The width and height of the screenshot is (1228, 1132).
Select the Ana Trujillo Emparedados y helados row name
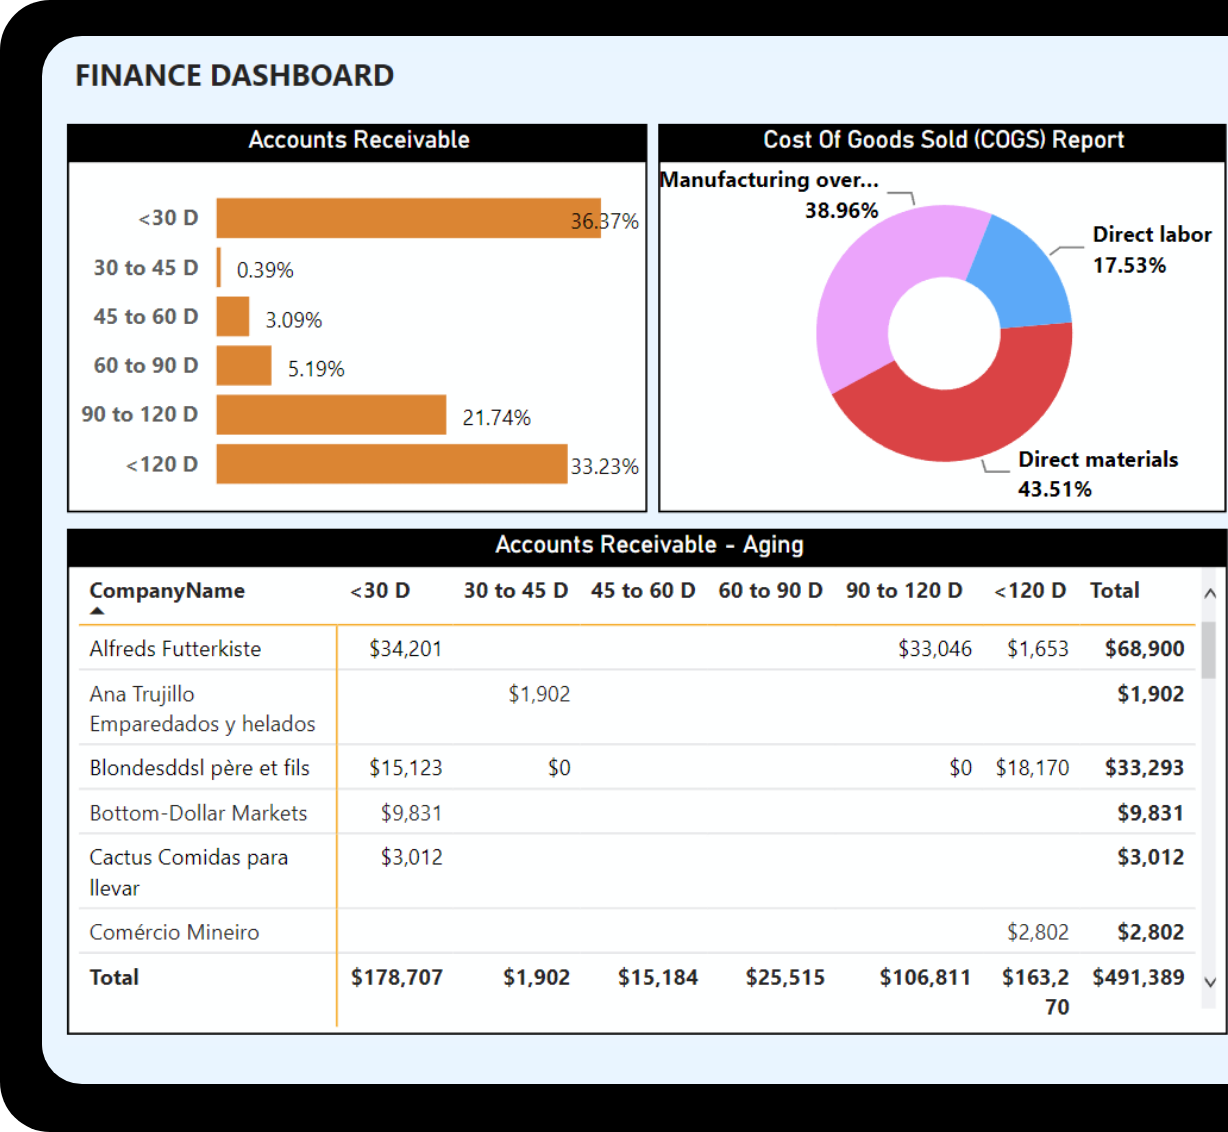coord(202,709)
